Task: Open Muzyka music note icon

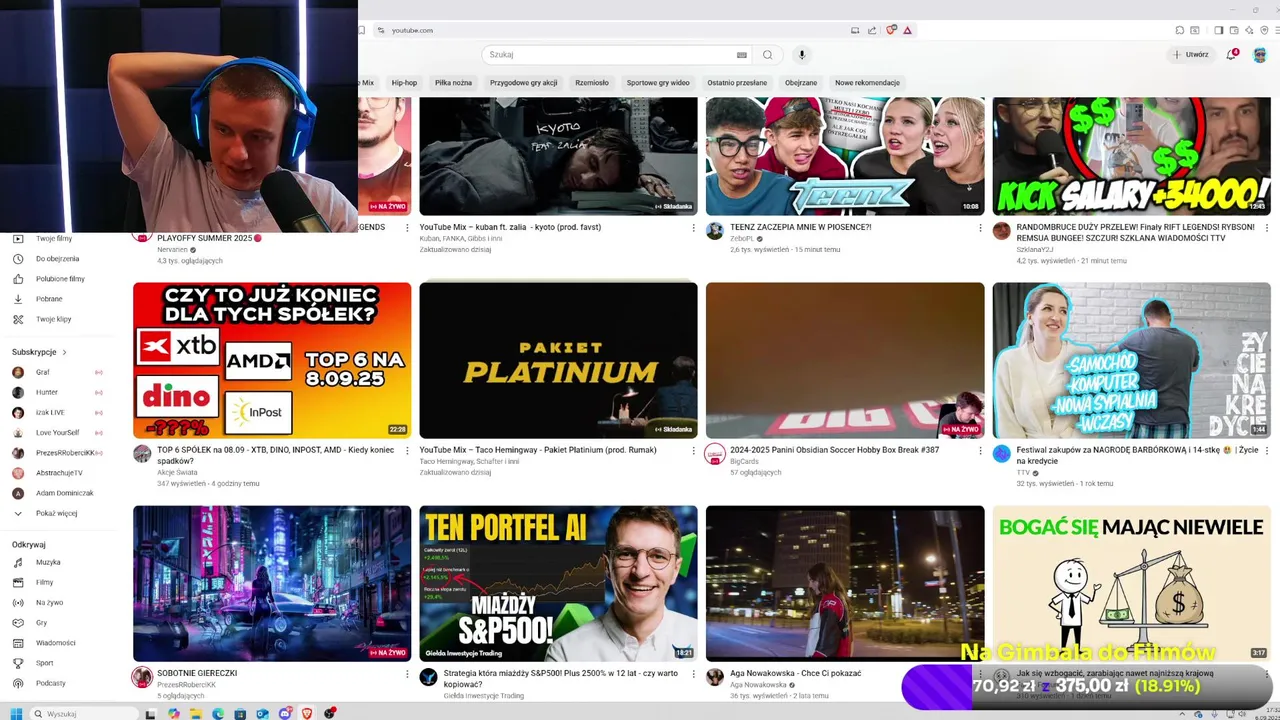Action: pyautogui.click(x=18, y=563)
